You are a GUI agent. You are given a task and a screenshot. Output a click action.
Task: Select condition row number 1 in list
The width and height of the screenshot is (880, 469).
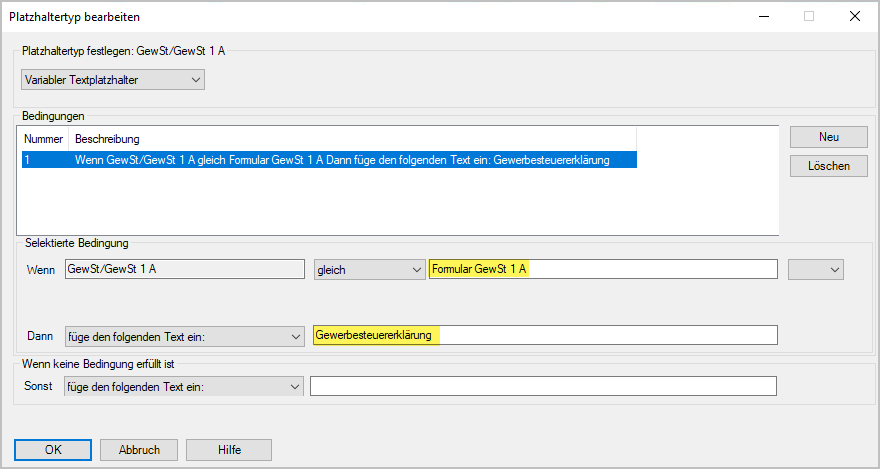[328, 160]
